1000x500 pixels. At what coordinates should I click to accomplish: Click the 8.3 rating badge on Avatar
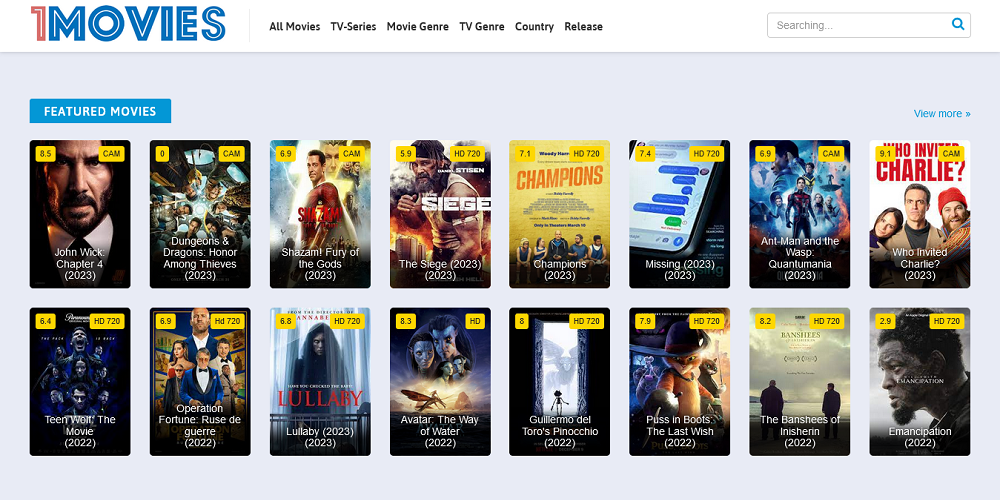[x=406, y=321]
